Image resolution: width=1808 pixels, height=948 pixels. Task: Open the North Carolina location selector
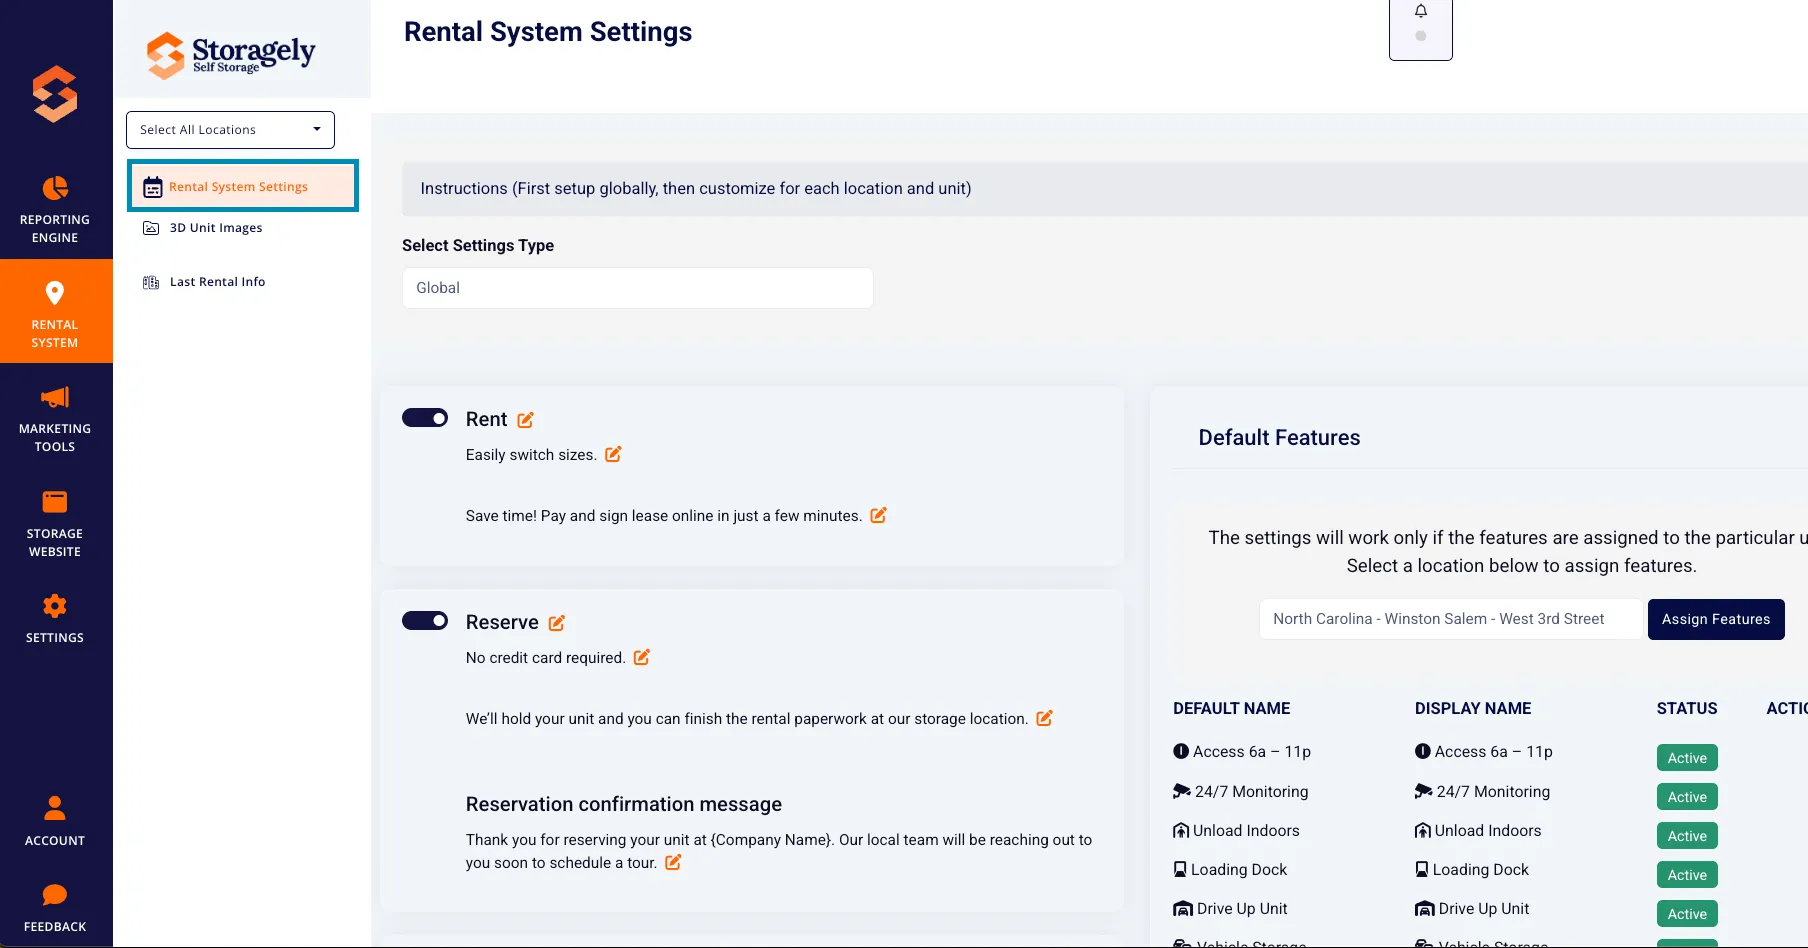(1451, 619)
